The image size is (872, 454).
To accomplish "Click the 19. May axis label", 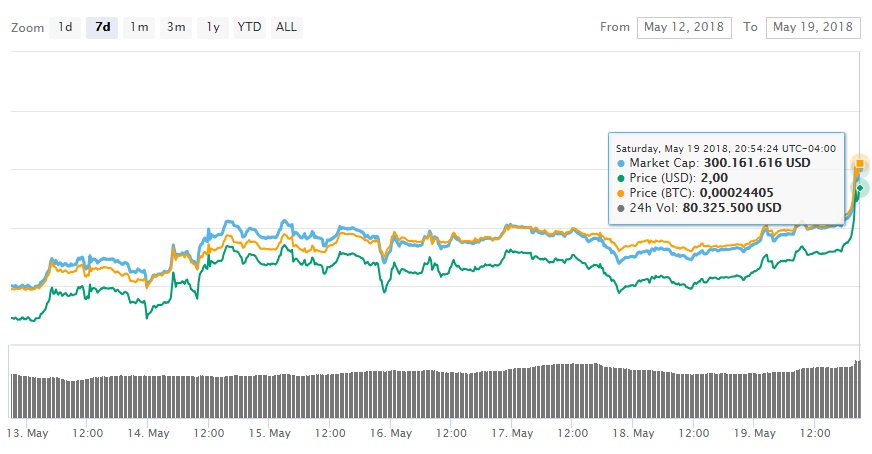I will [755, 433].
